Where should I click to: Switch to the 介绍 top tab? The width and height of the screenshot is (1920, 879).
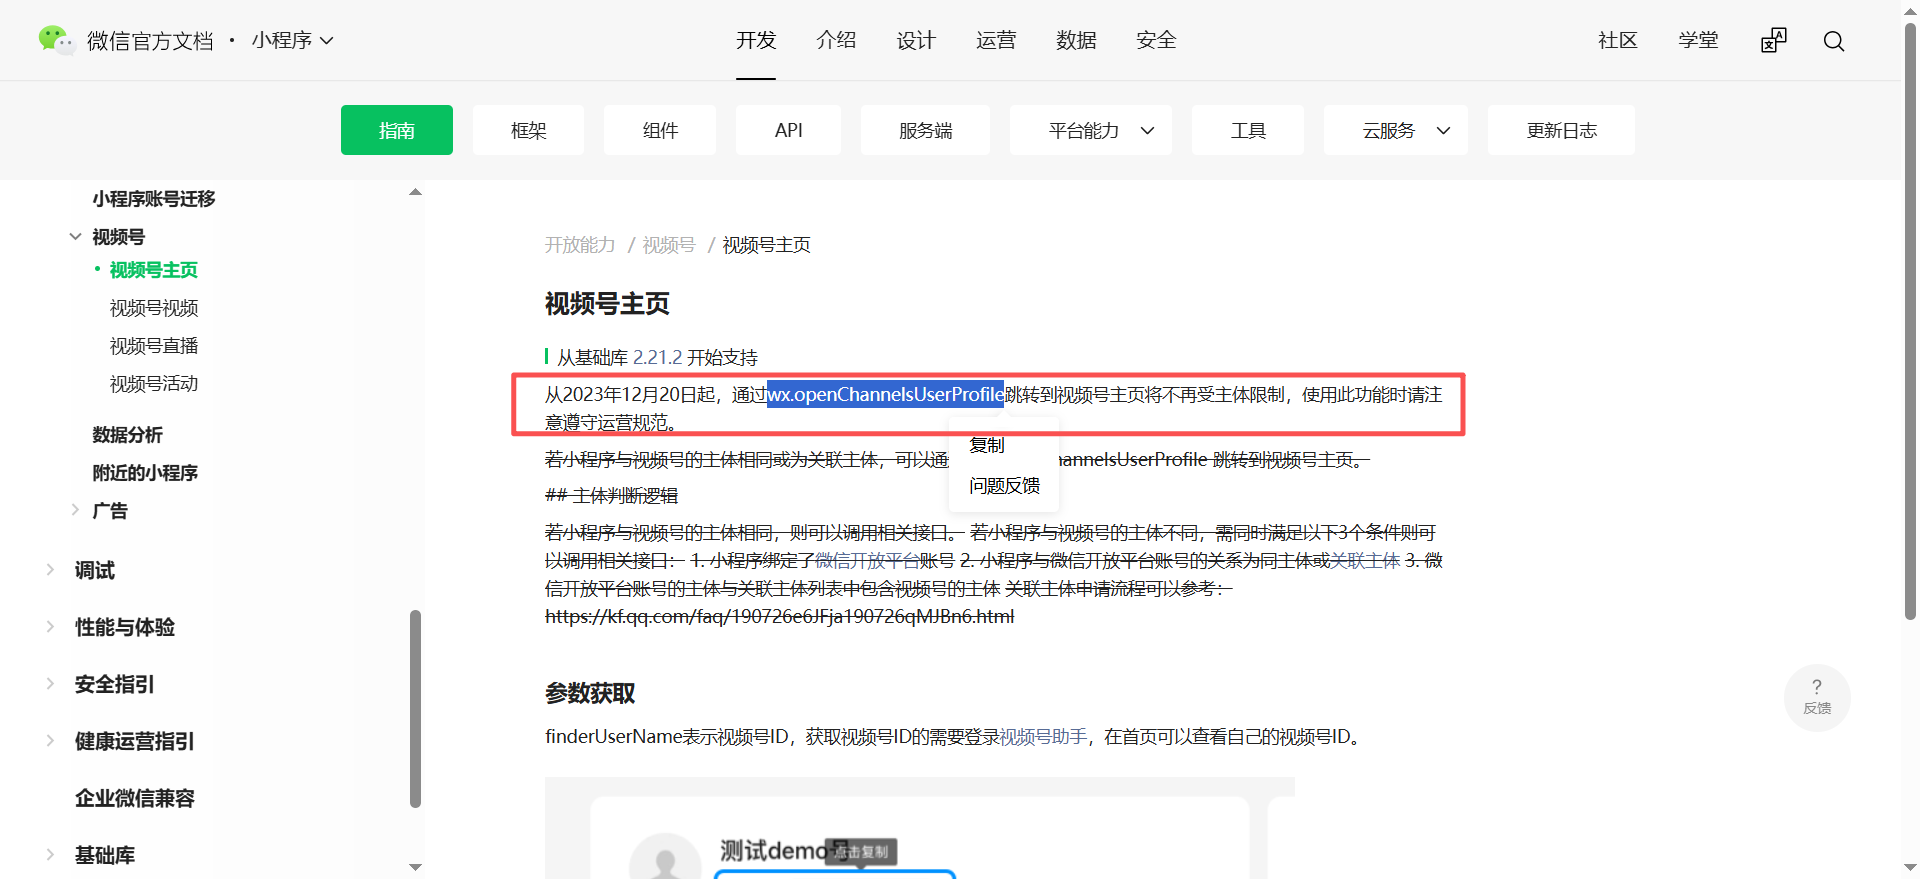836,40
